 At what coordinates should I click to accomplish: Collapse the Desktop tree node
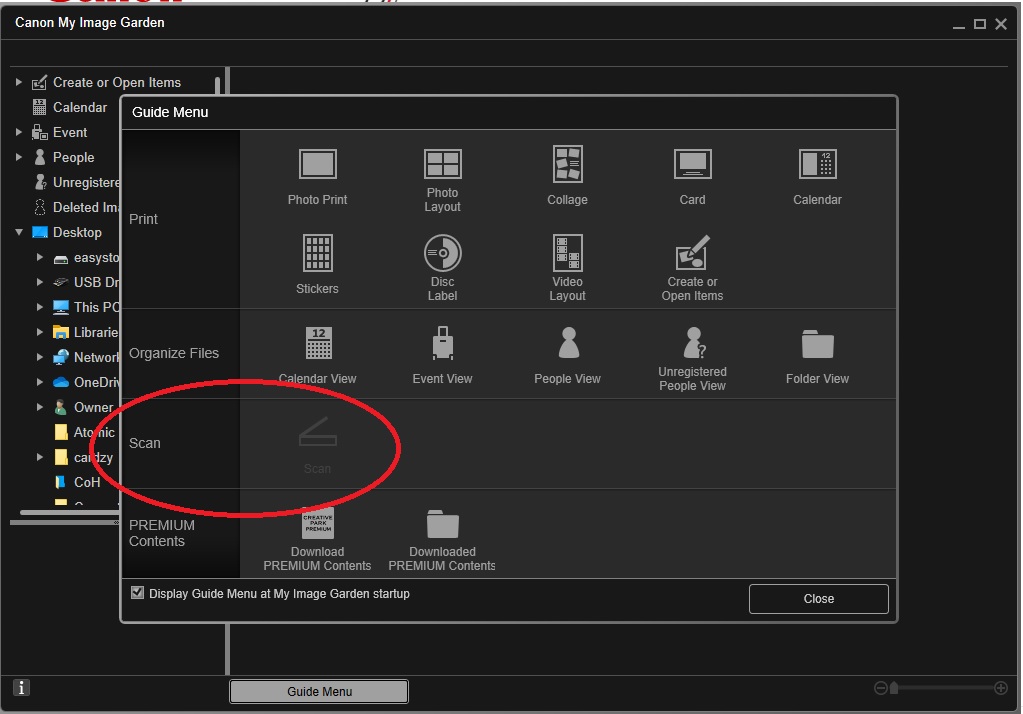coord(19,232)
